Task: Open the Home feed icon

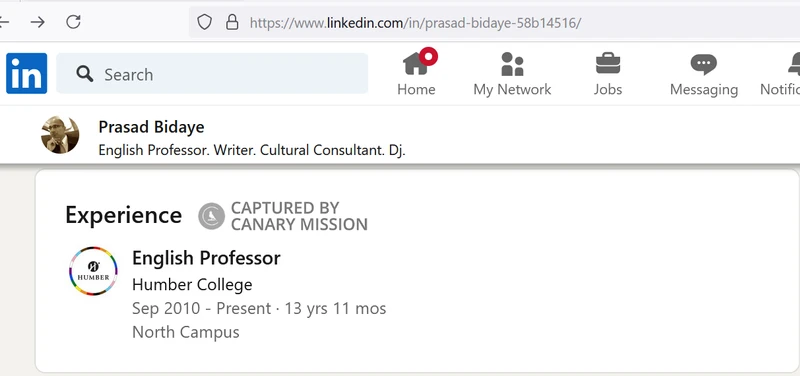Action: [416, 64]
